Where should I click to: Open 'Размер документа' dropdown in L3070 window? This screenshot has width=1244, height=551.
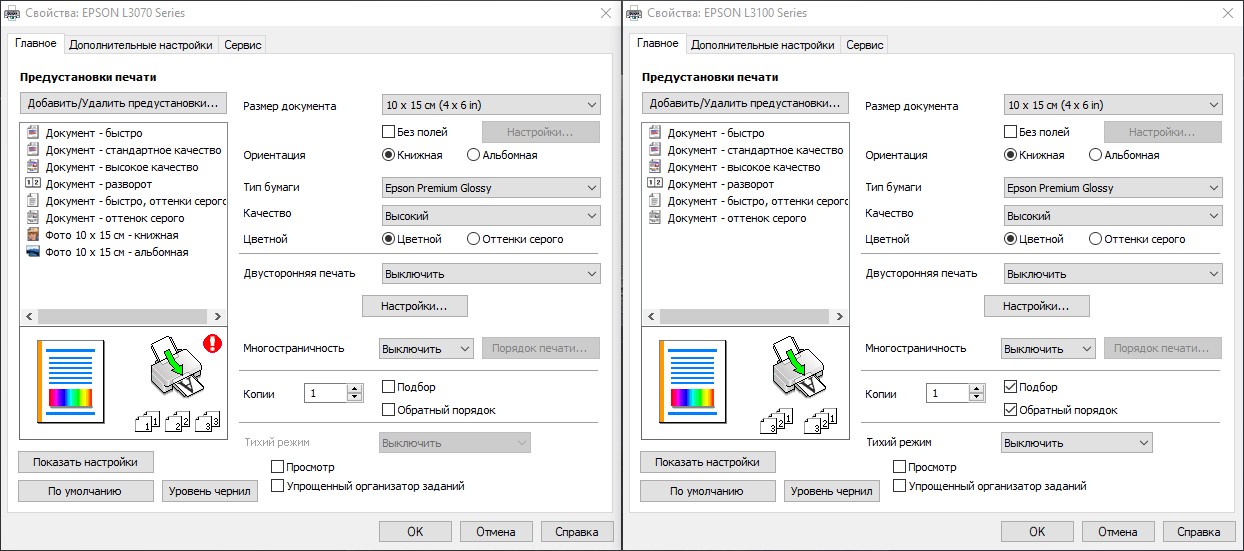(x=491, y=105)
